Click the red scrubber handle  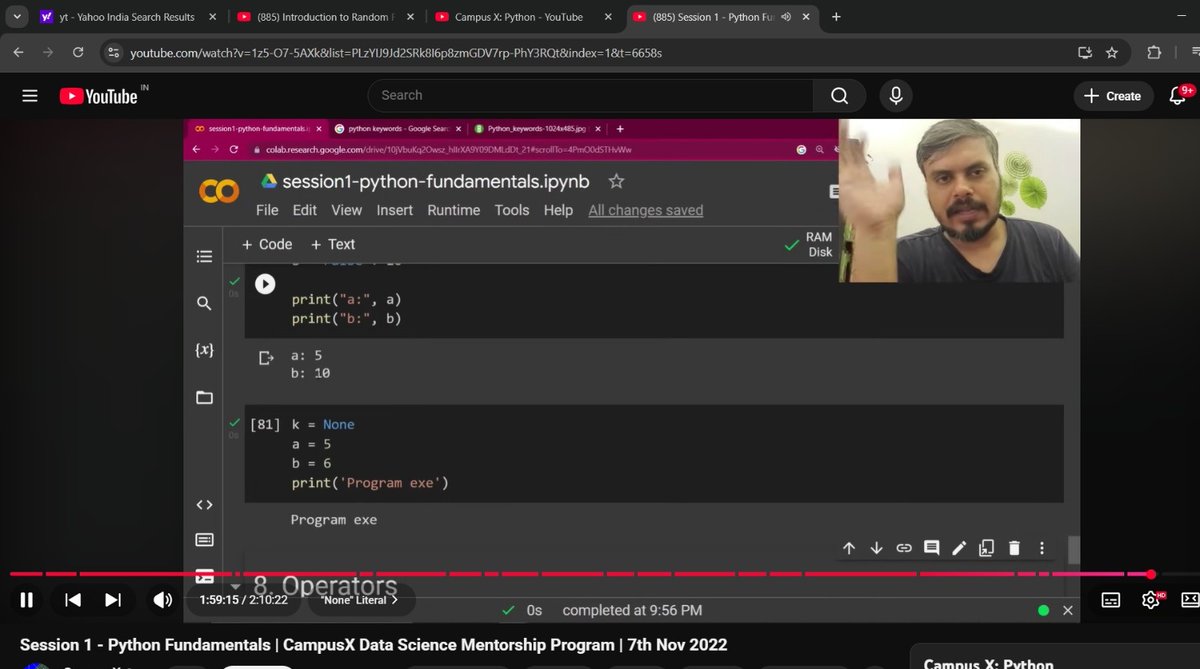point(1151,574)
